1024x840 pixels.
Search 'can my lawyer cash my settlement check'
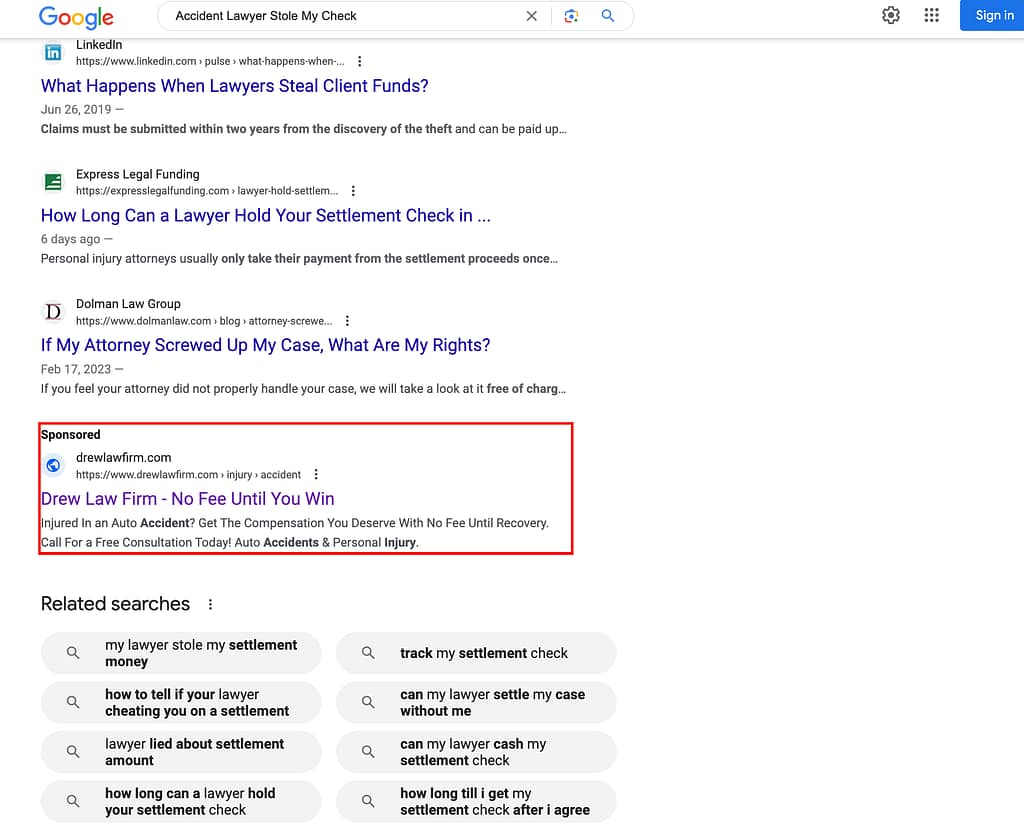point(476,752)
